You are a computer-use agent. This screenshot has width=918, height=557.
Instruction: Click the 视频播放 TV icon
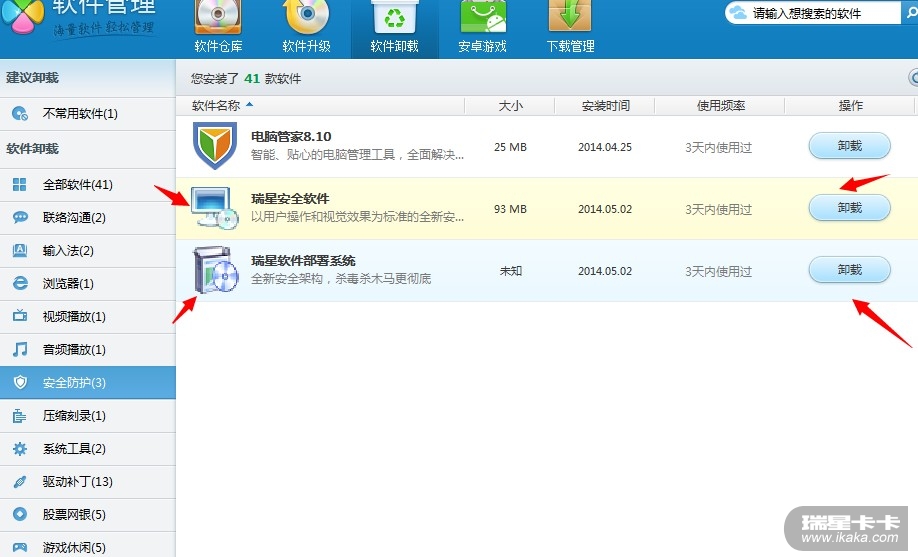pyautogui.click(x=20, y=316)
